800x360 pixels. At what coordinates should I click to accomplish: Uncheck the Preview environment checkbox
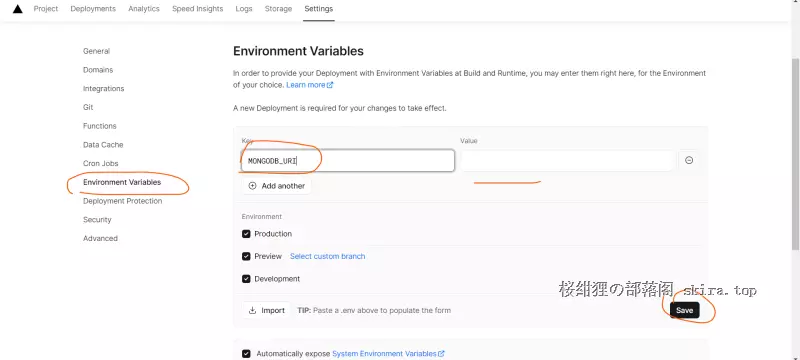(x=246, y=256)
